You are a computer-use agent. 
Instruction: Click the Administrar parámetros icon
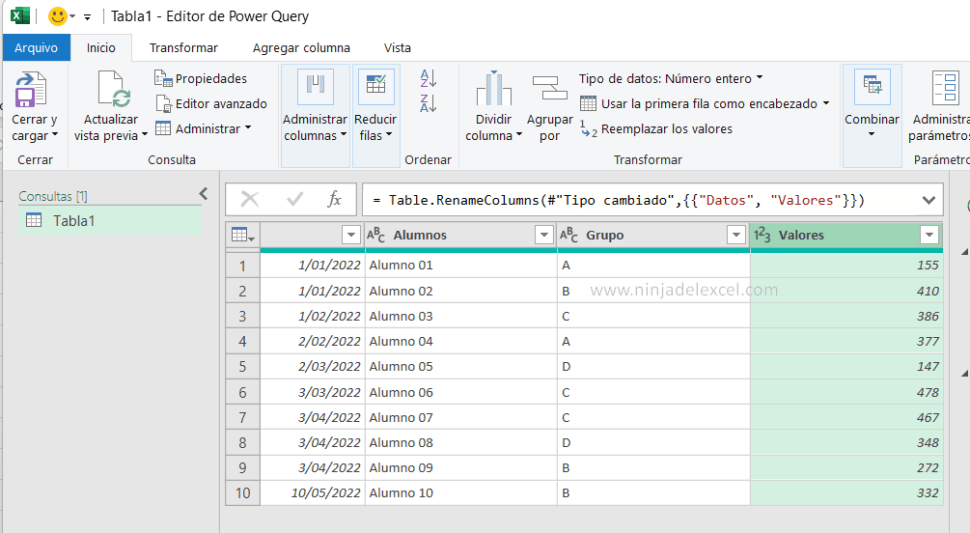pos(945,88)
